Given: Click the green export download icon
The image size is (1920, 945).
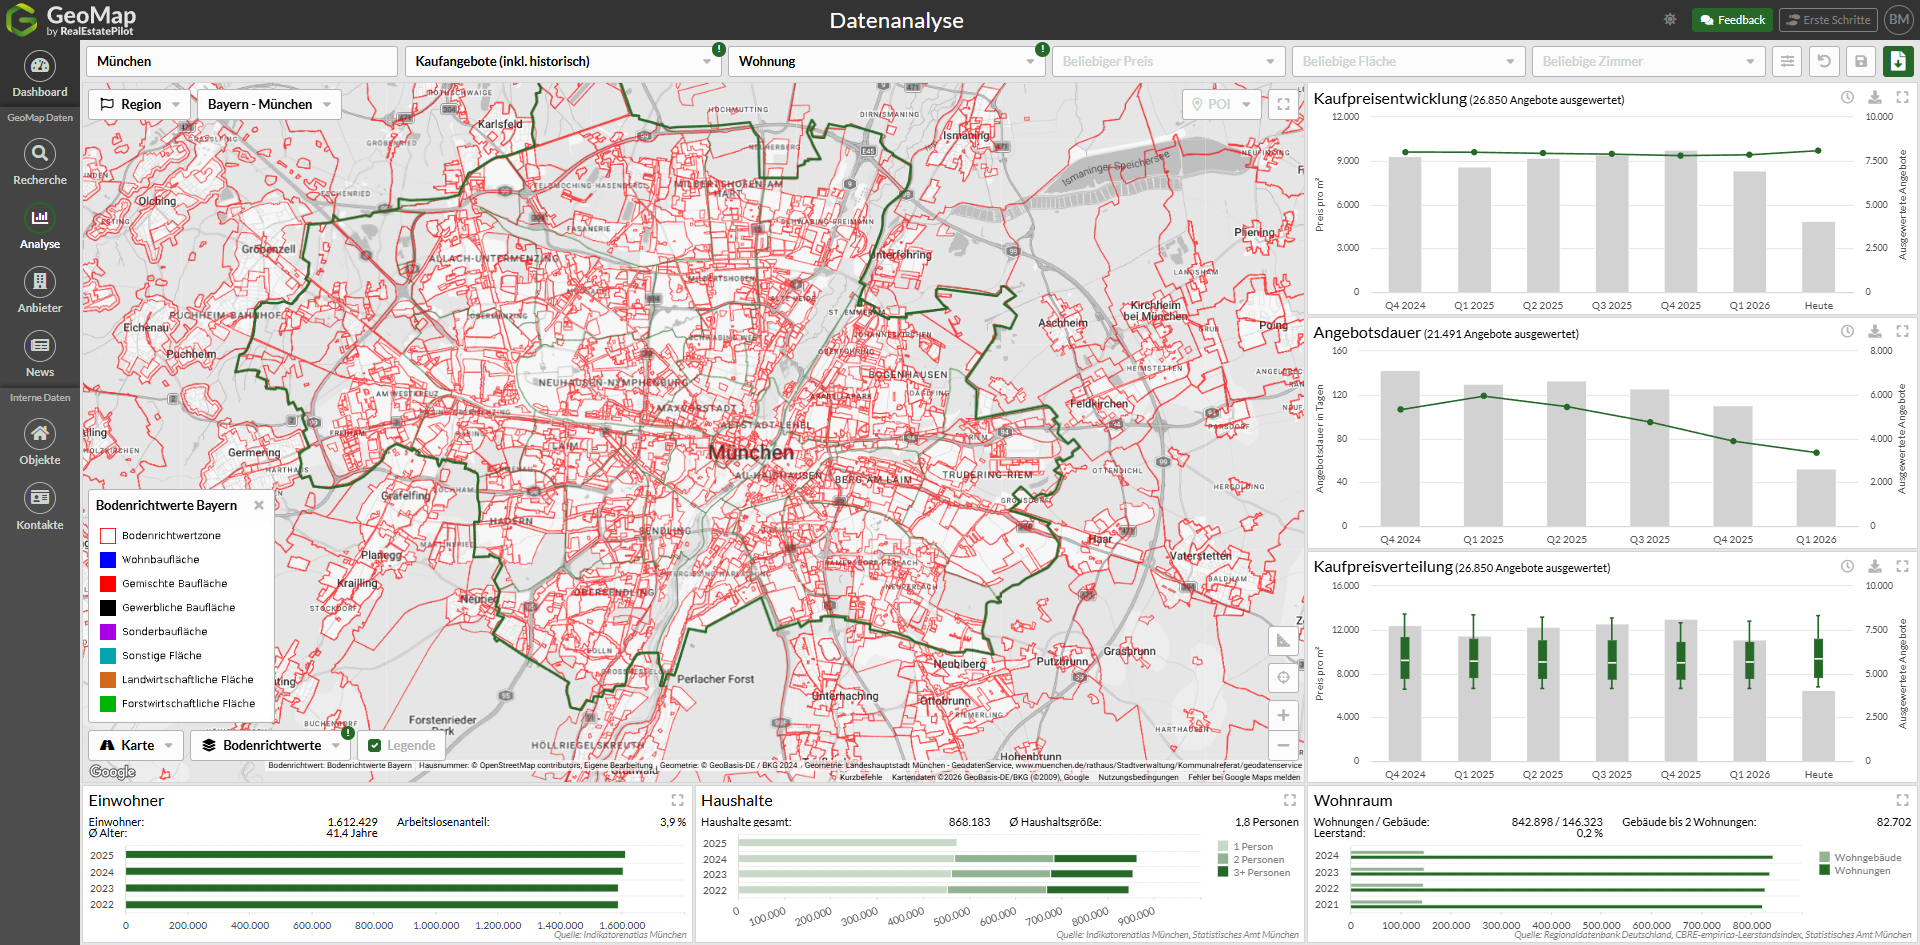Looking at the screenshot, I should click(x=1898, y=61).
